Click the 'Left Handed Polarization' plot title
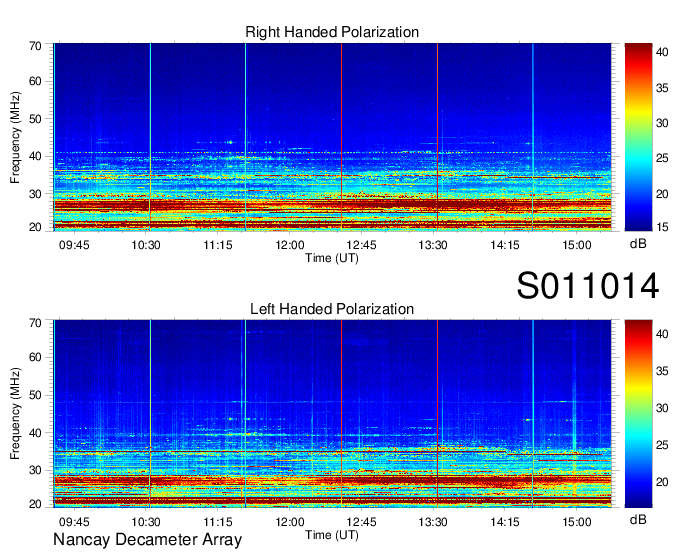 pos(332,309)
